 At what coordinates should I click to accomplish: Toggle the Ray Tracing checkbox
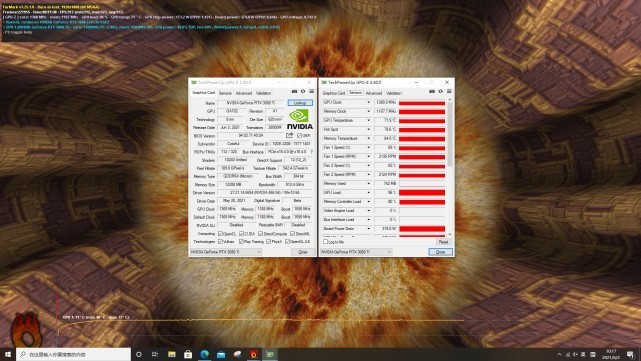[x=241, y=242]
